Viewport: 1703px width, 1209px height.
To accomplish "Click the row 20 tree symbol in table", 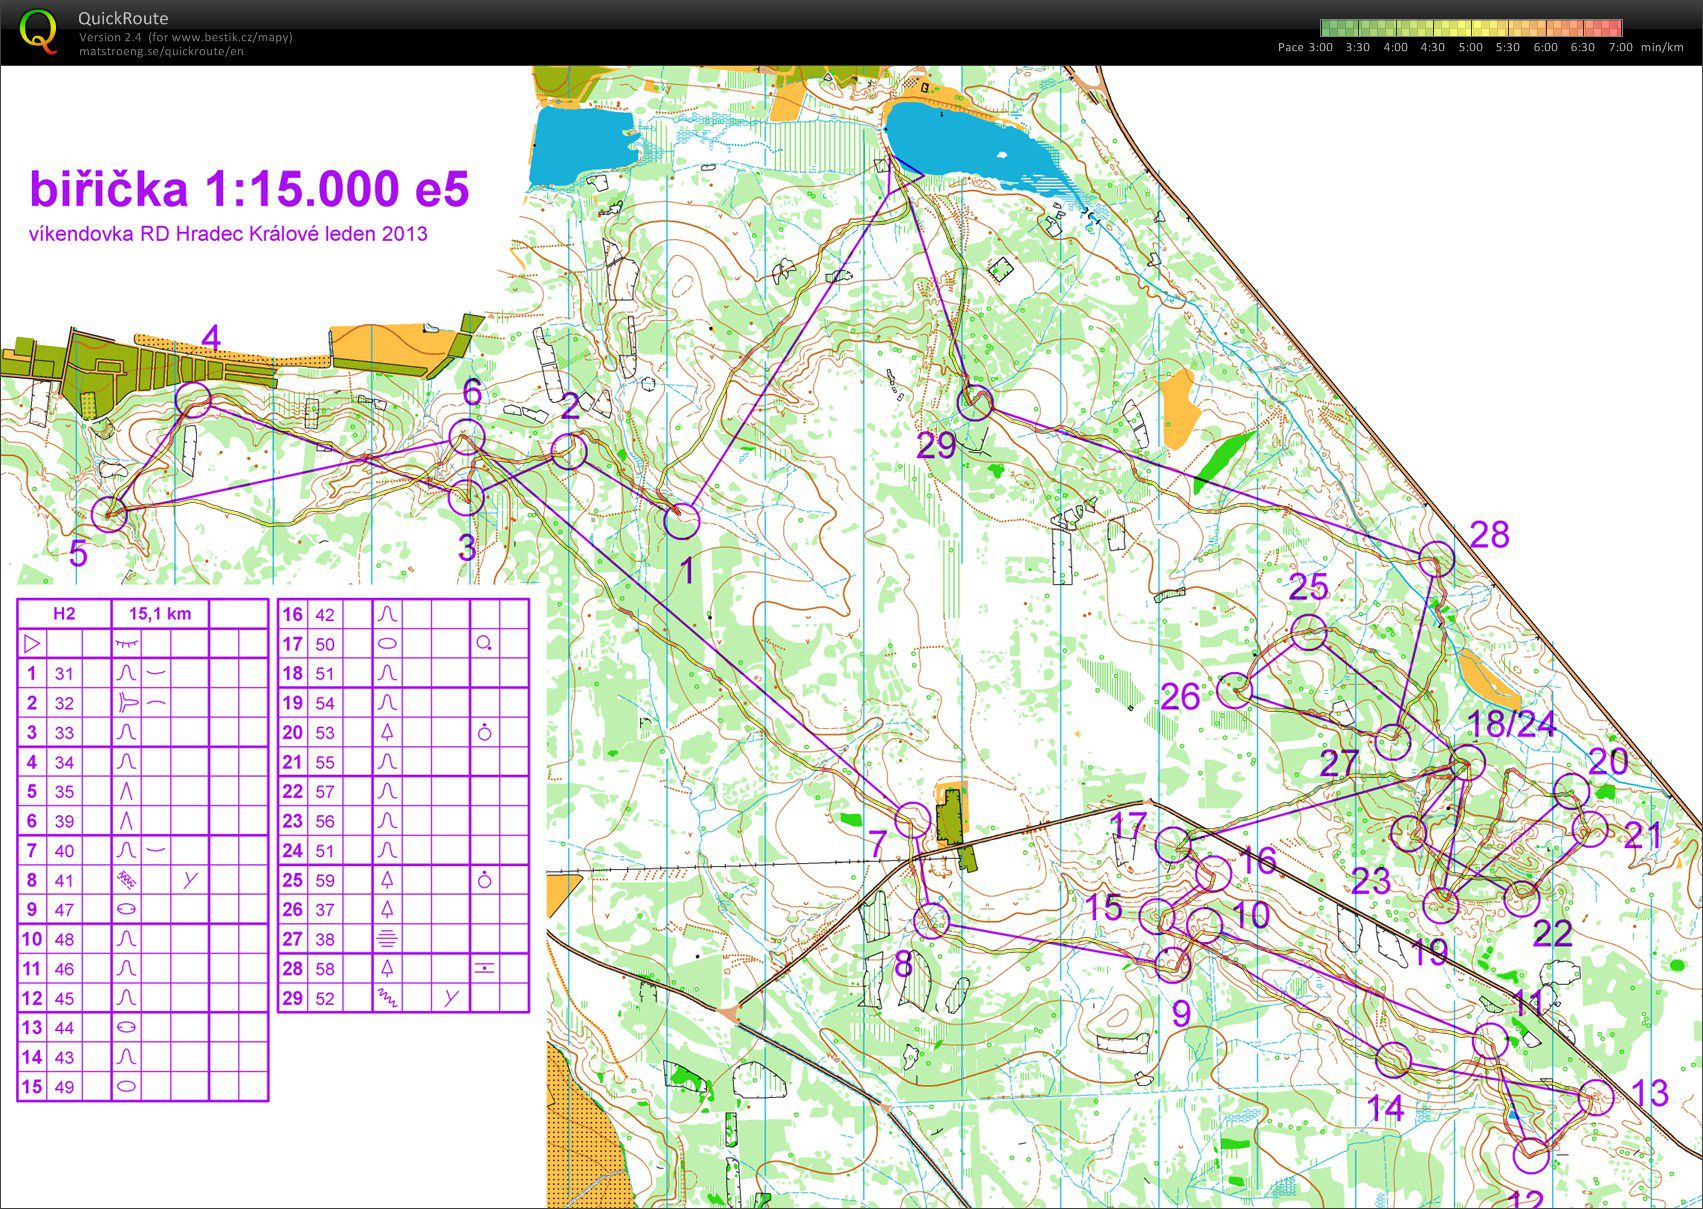I will (387, 732).
